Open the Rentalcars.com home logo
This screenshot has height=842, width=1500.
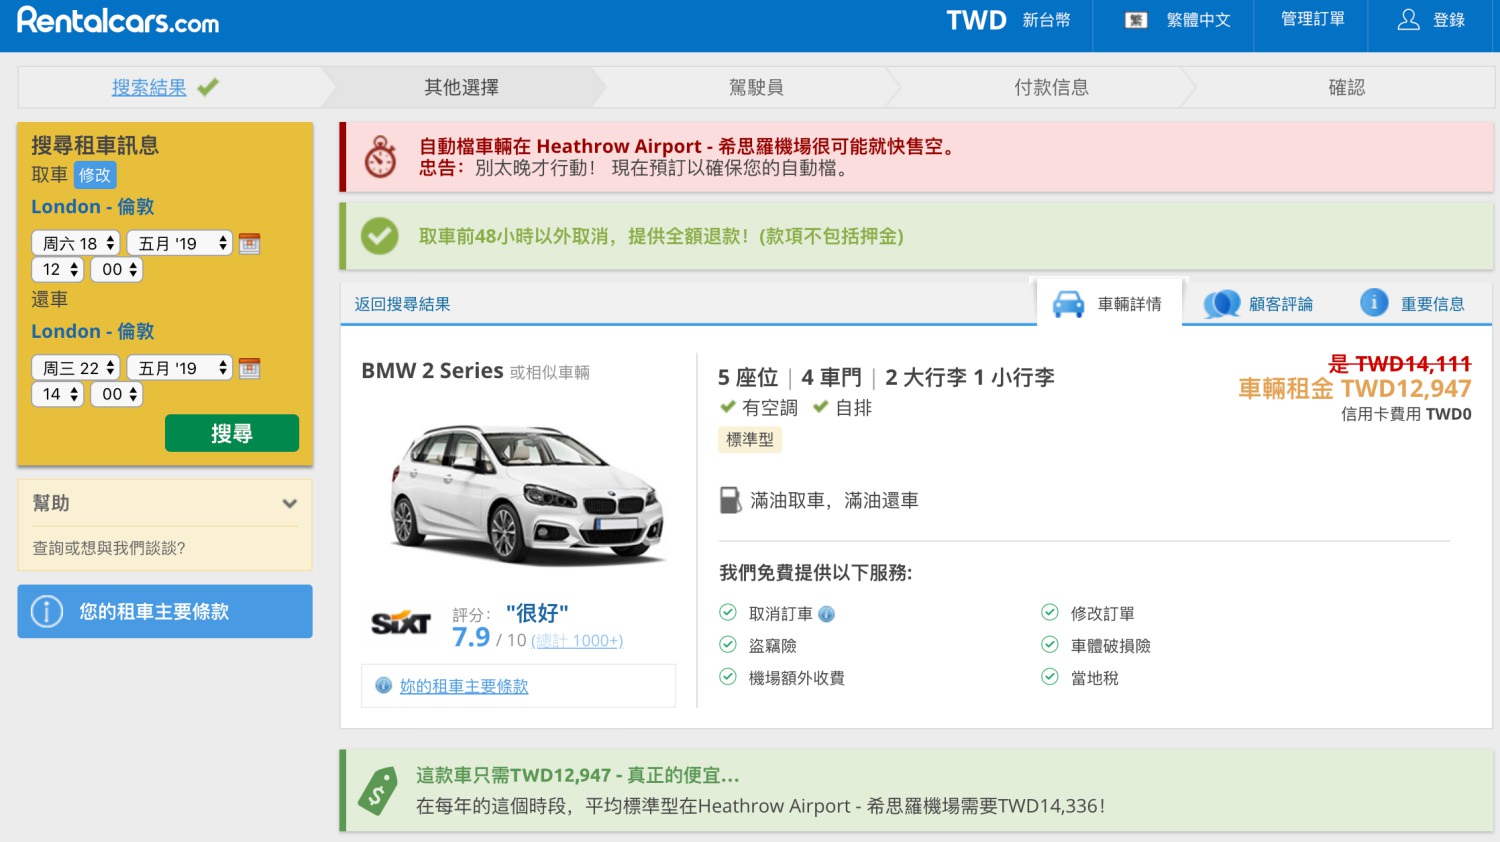[x=118, y=21]
